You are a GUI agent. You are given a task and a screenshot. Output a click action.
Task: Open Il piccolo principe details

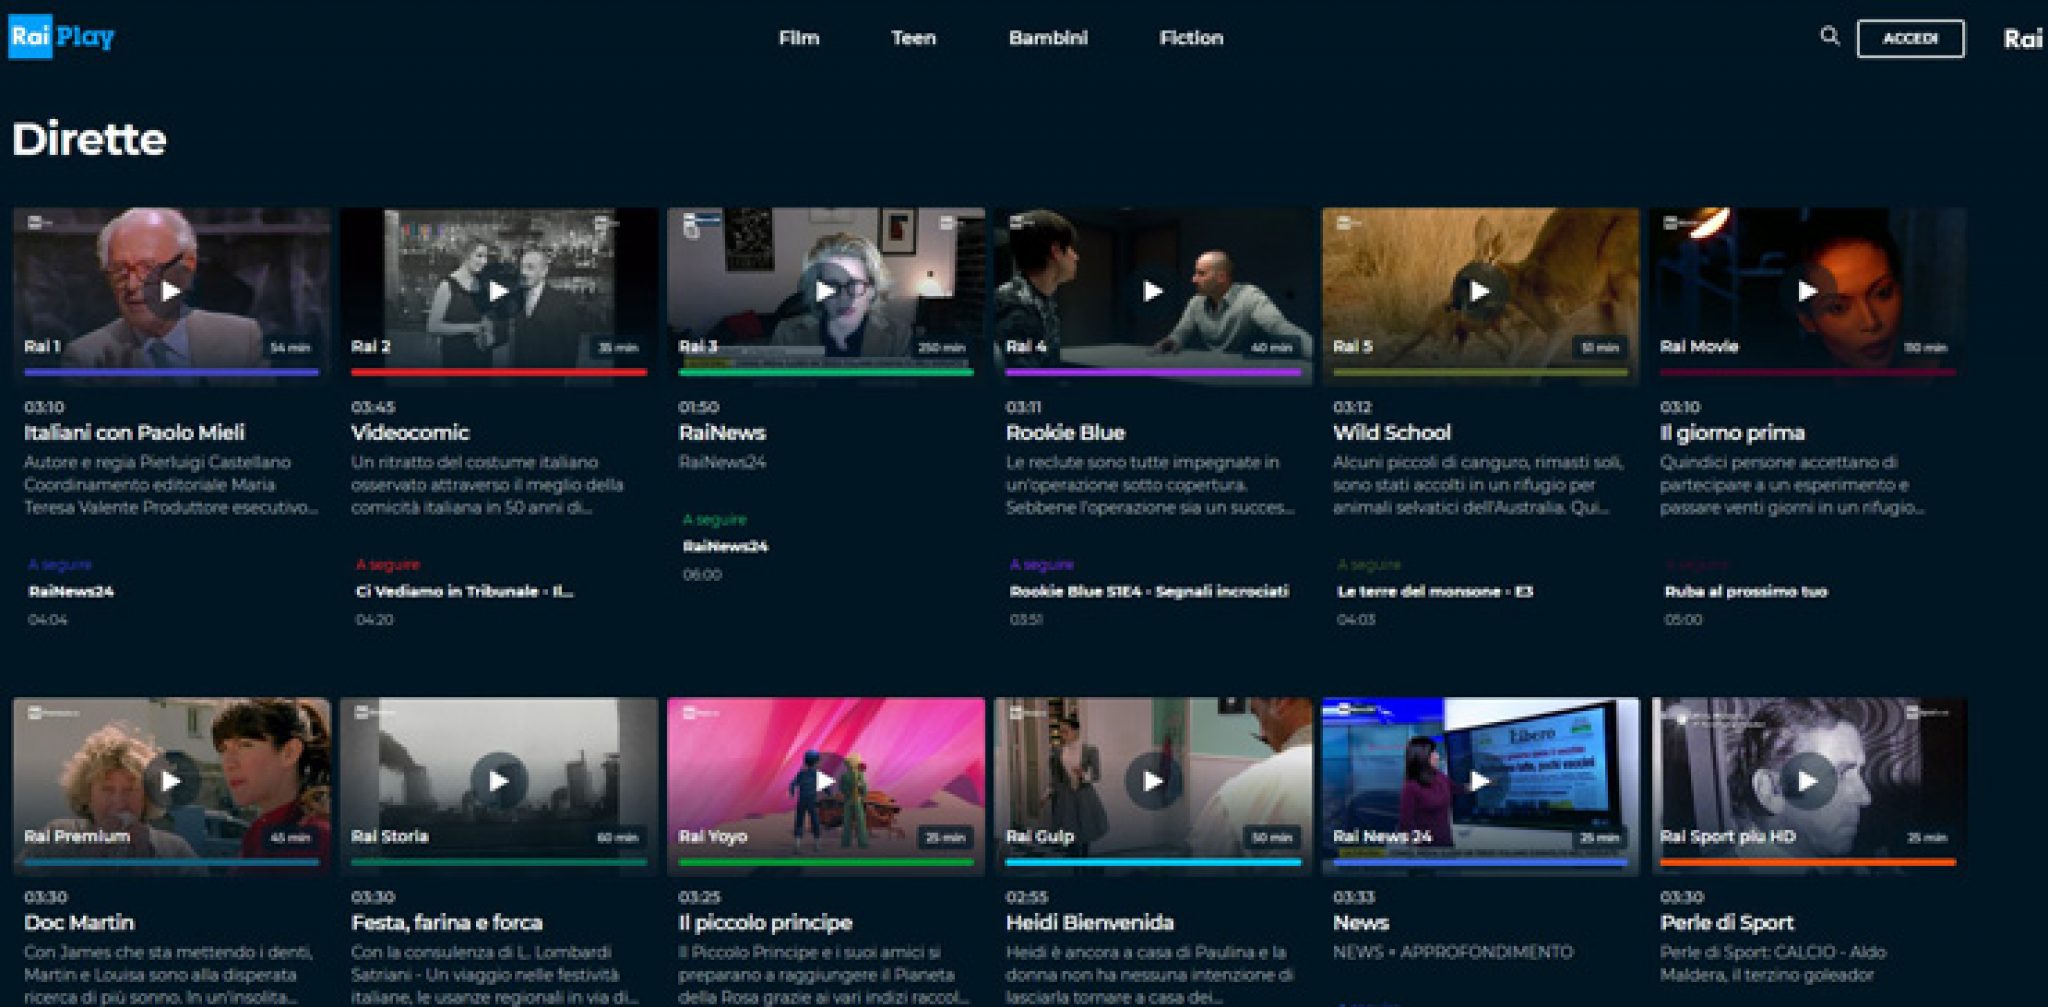(x=766, y=923)
